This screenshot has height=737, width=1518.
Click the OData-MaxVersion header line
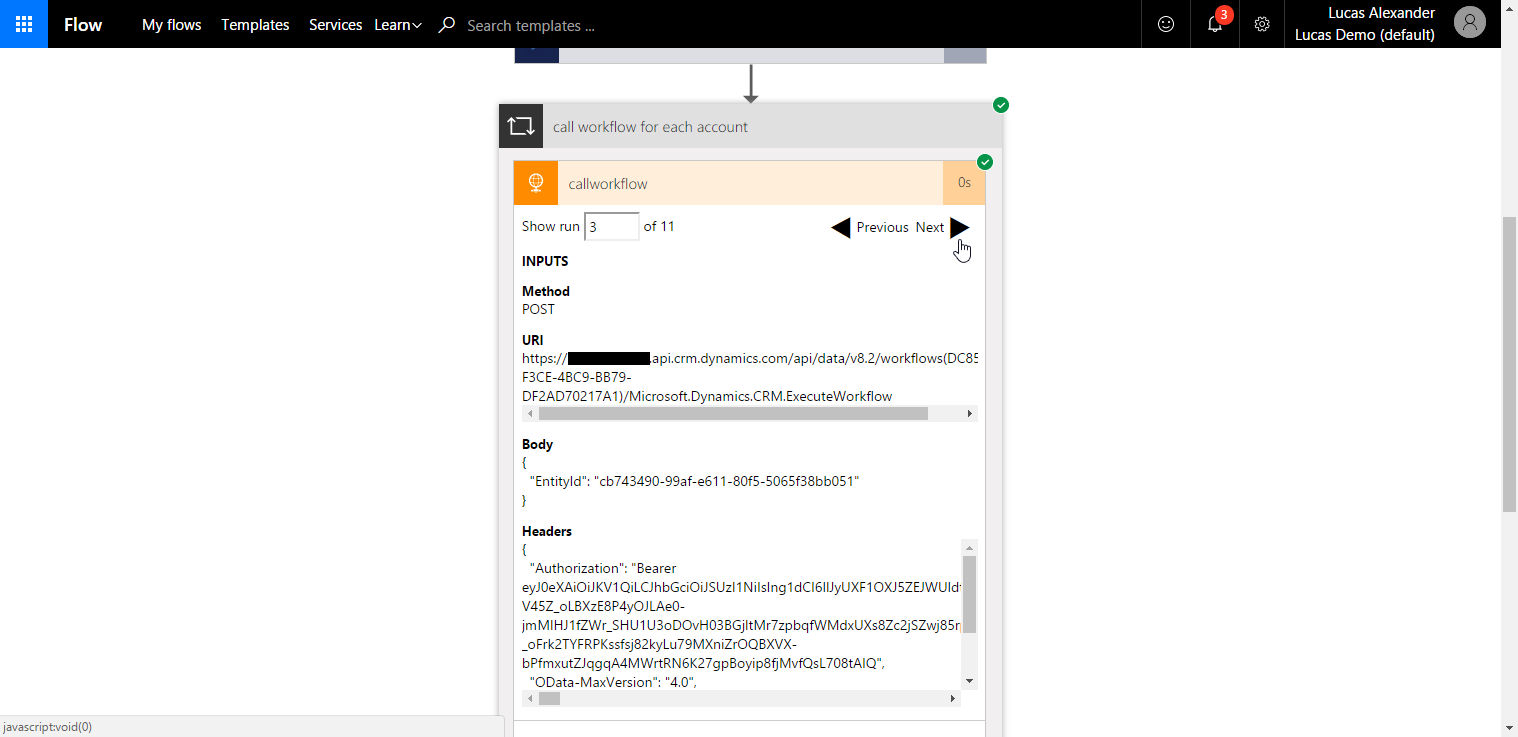tap(612, 682)
